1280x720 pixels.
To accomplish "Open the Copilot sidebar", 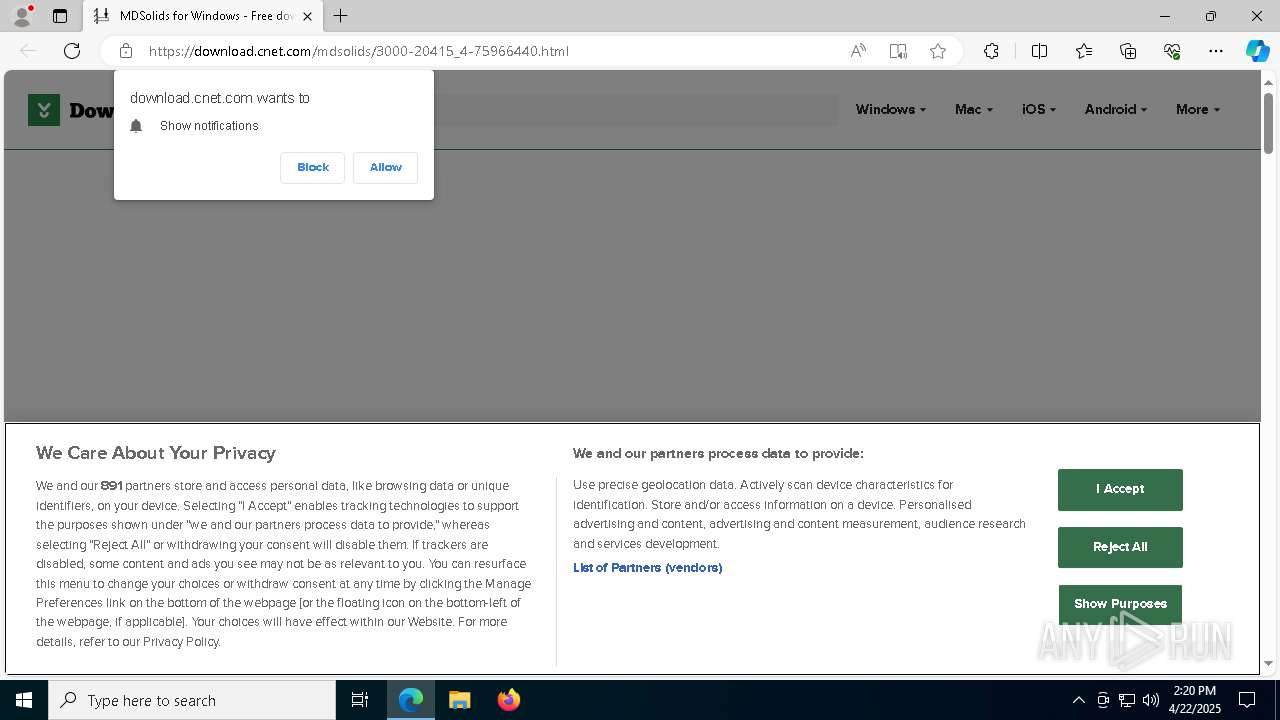I will (1257, 51).
